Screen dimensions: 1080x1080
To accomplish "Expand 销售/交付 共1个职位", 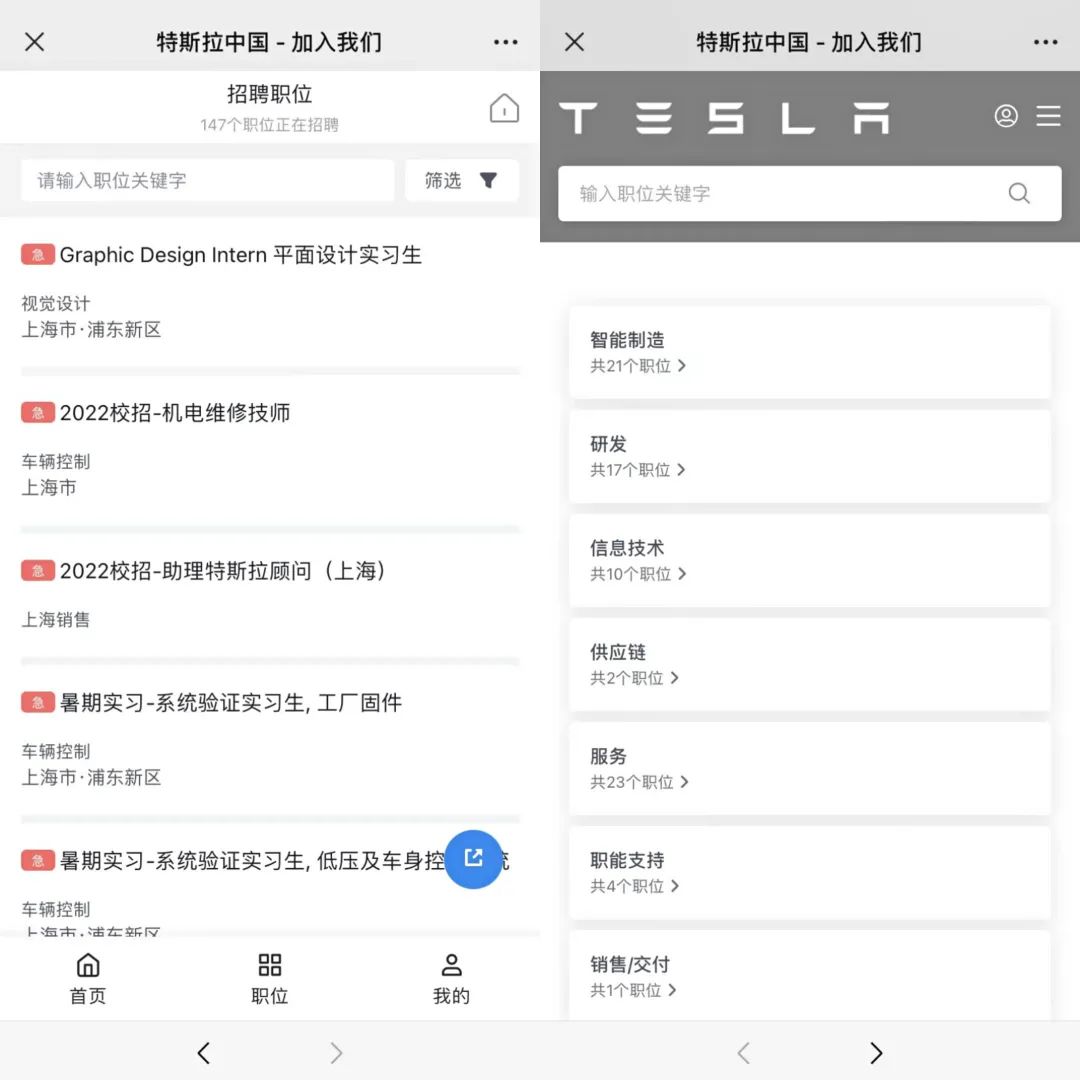I will [x=809, y=975].
